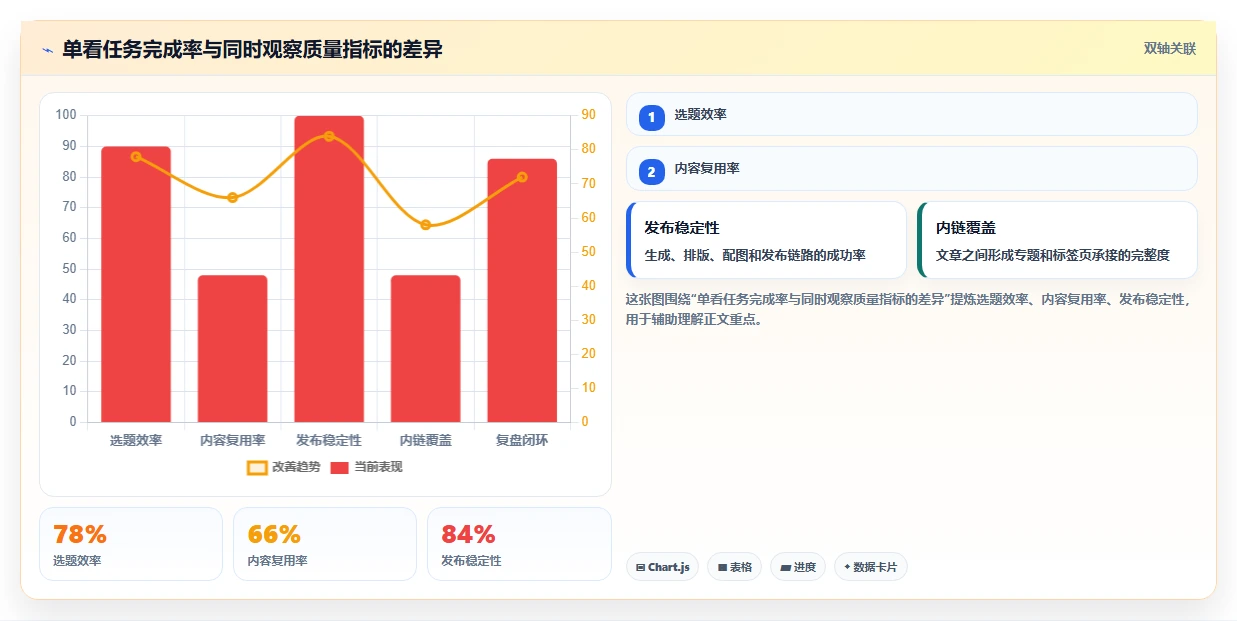Click the 内链覆盖 description card
This screenshot has height=621, width=1237.
1057,240
